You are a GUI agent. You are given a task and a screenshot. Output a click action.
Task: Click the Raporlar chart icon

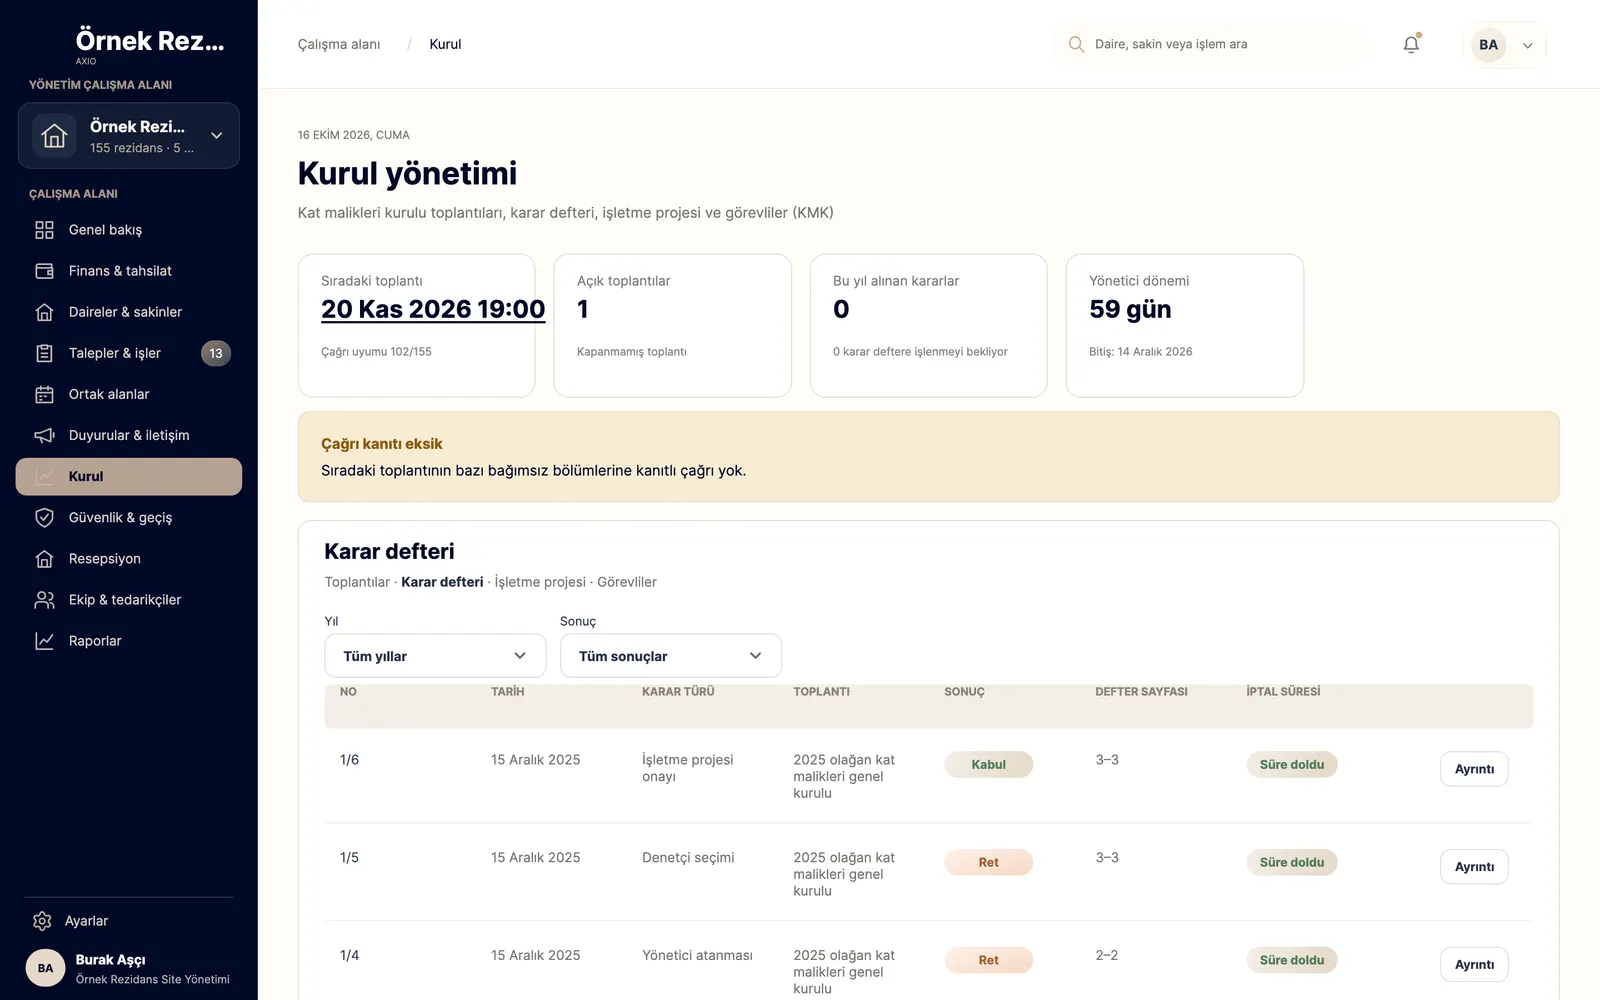(x=44, y=641)
